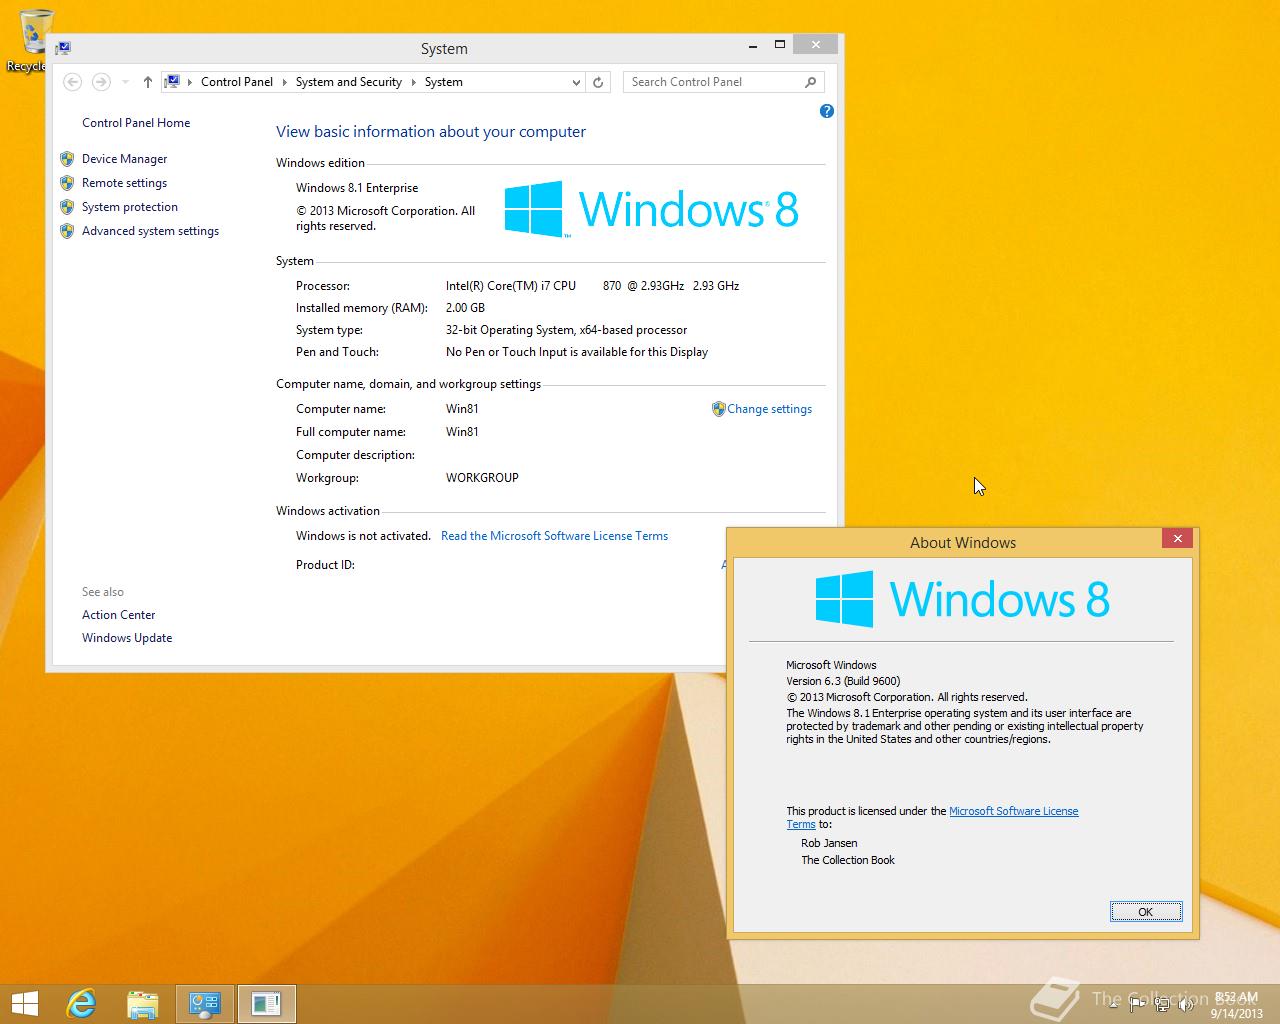Click the network tray icon
Viewport: 1280px width, 1024px height.
(1163, 1003)
